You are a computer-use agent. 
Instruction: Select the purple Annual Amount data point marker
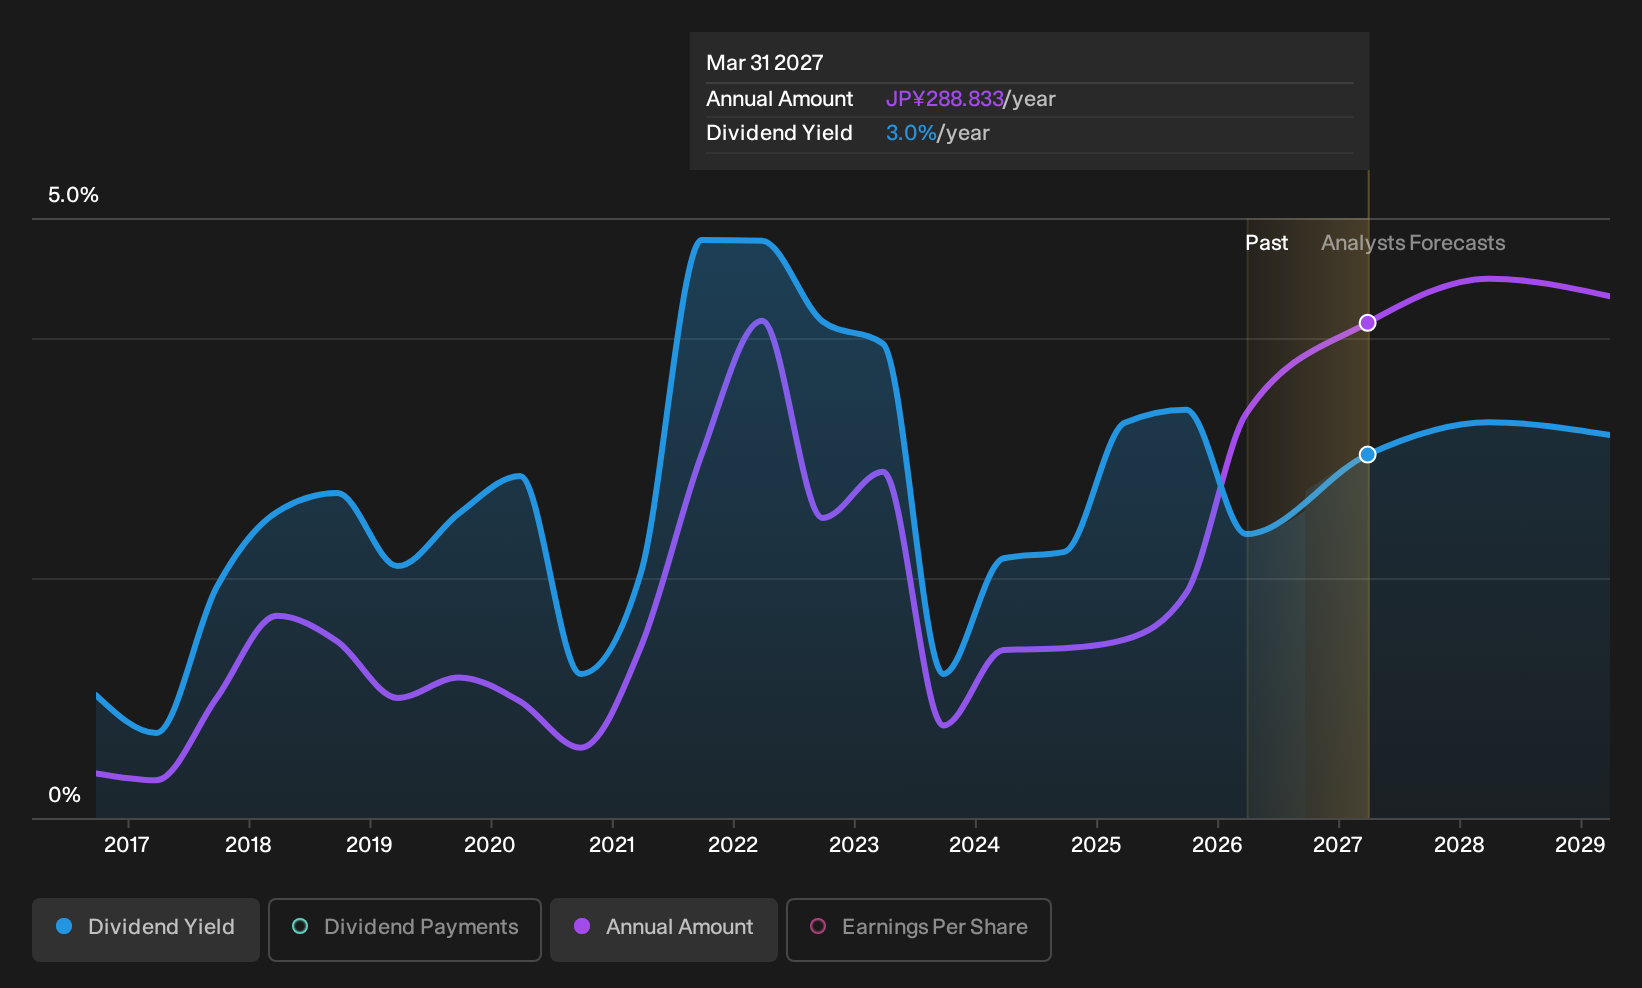tap(1367, 323)
